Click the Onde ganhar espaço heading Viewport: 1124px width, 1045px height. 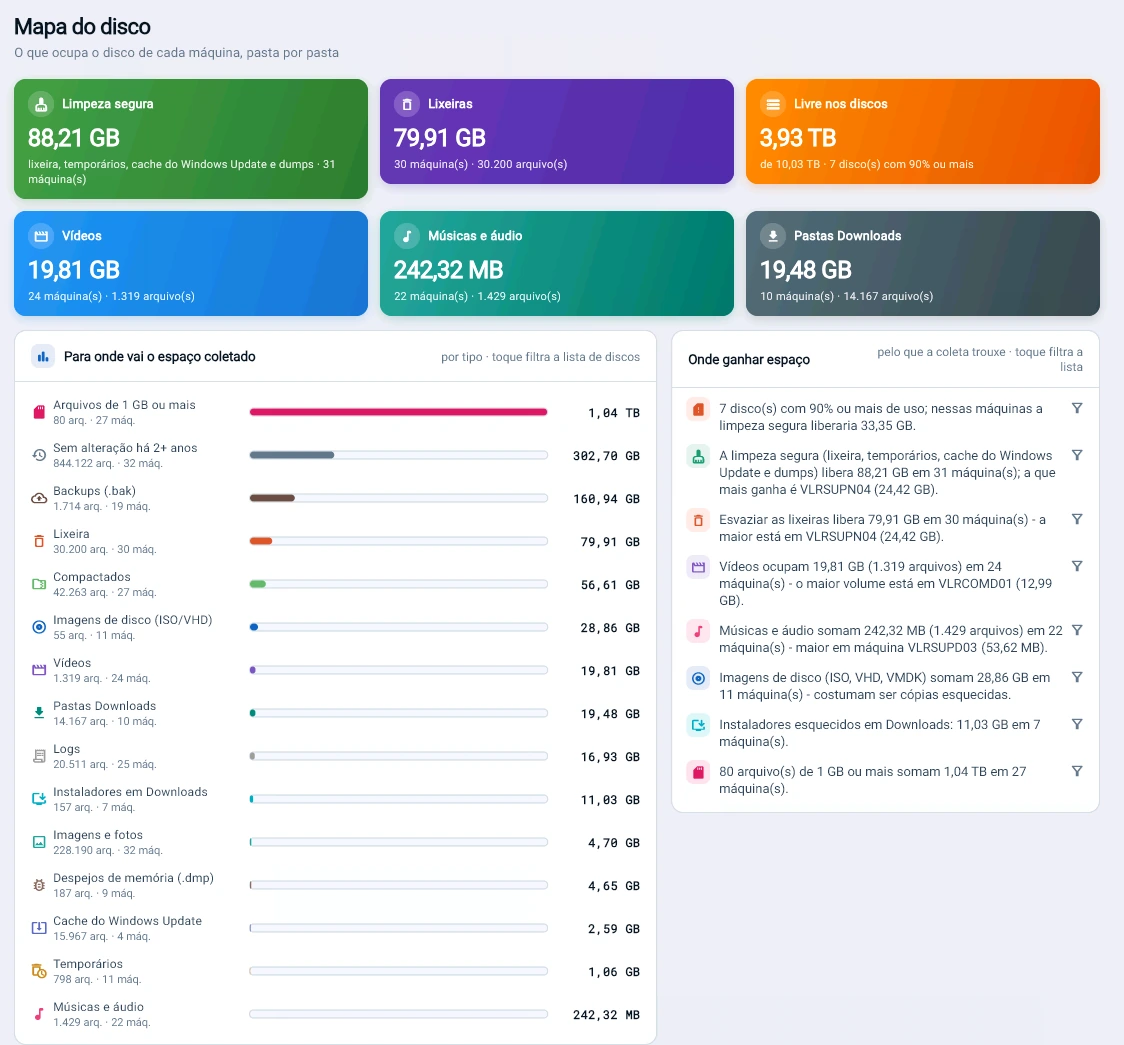[749, 359]
